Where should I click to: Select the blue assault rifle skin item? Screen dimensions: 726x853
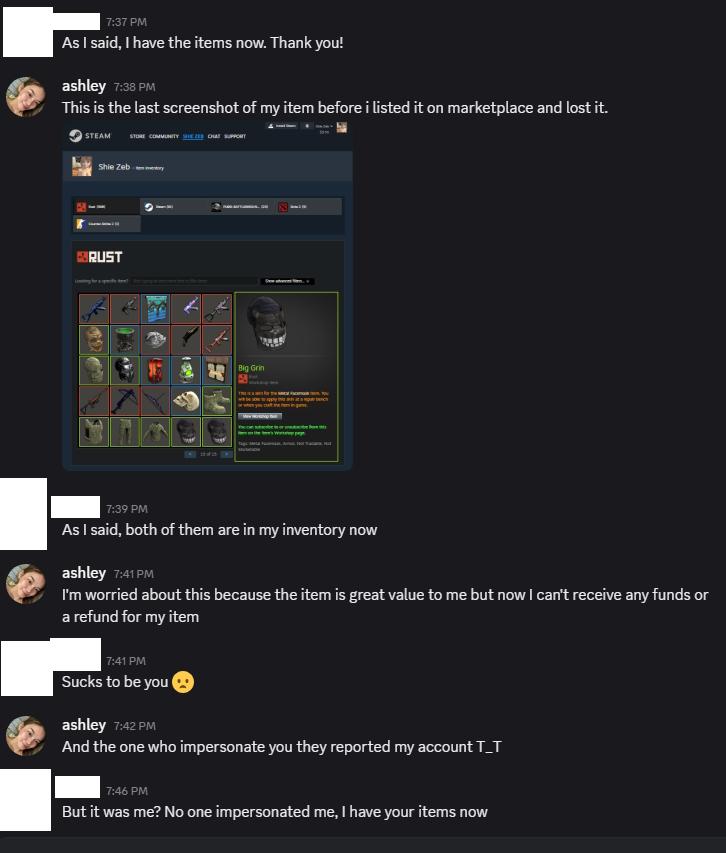click(94, 308)
